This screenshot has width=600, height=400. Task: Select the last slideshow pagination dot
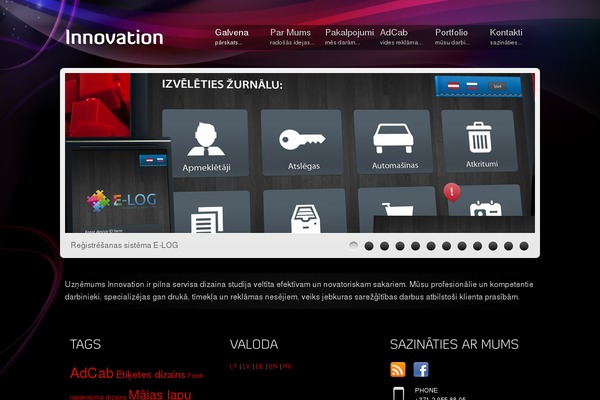524,246
